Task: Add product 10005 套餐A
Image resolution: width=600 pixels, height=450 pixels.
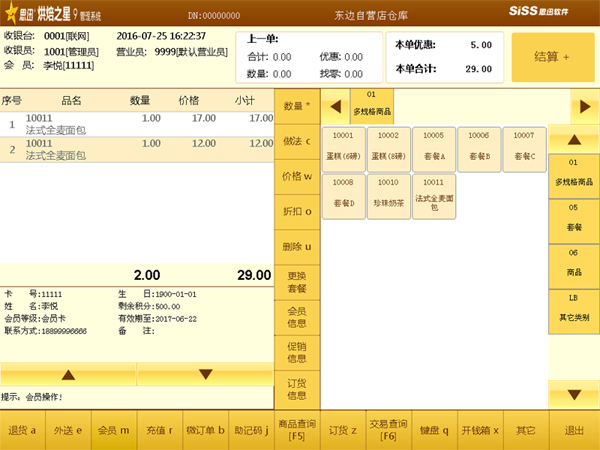Action: (x=434, y=150)
